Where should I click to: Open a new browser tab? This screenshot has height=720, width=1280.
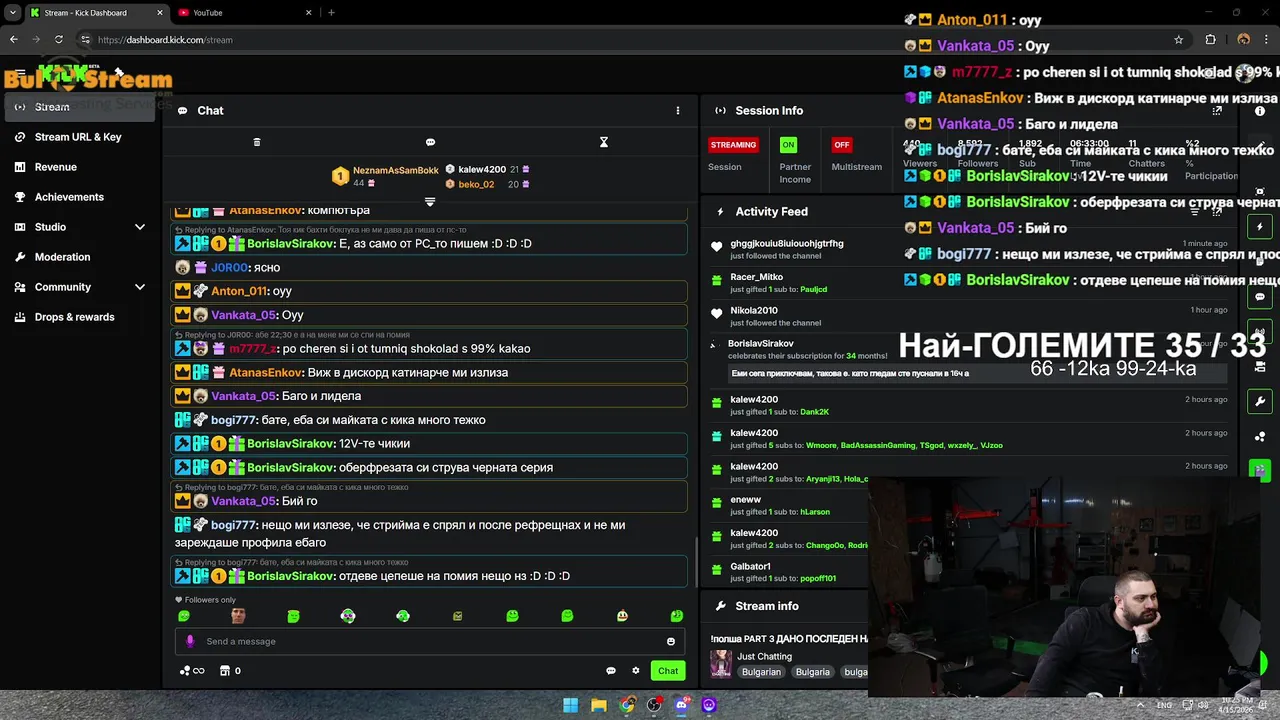click(331, 13)
